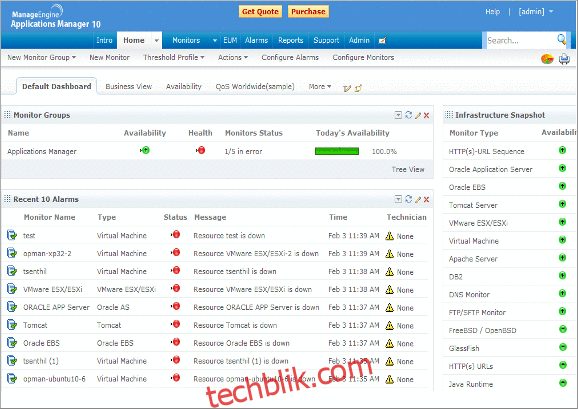The width and height of the screenshot is (578, 409).
Task: Edit the Recent 10 Alarms widget
Action: [x=418, y=199]
